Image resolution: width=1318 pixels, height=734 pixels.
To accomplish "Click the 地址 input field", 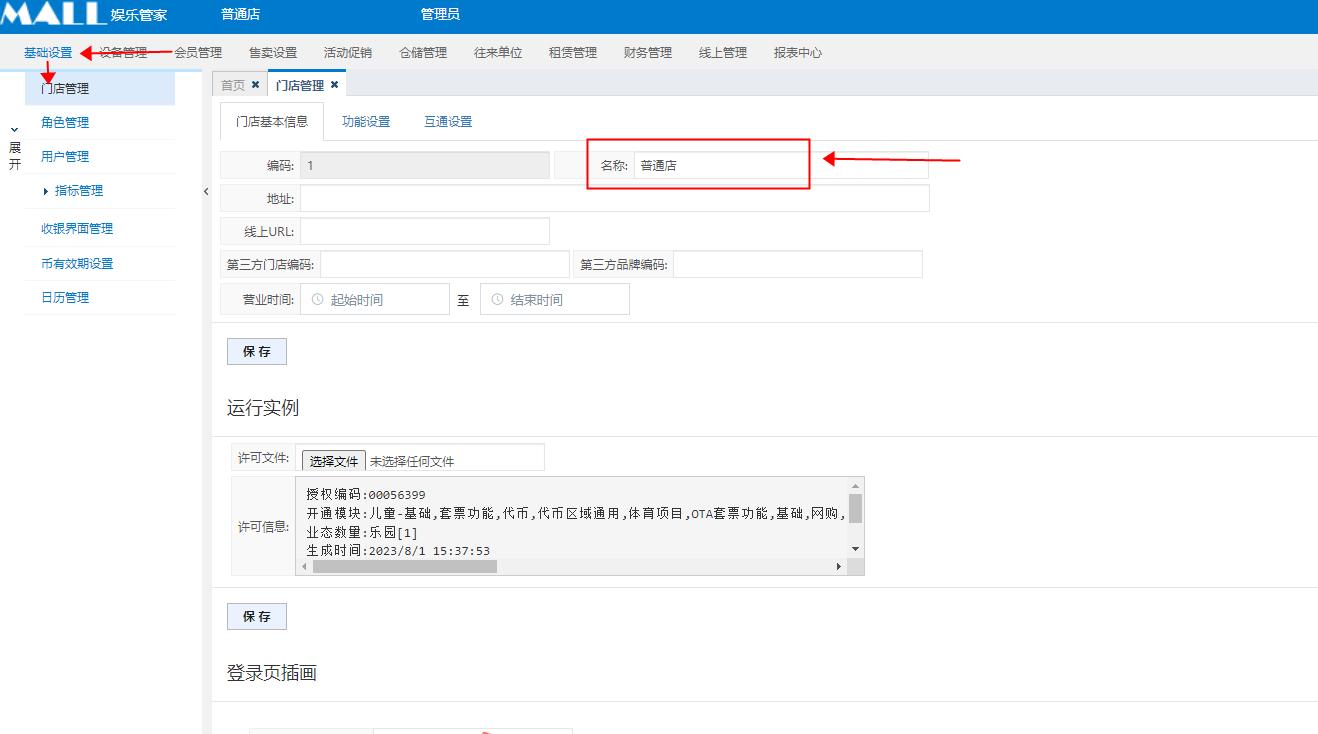I will tap(615, 199).
